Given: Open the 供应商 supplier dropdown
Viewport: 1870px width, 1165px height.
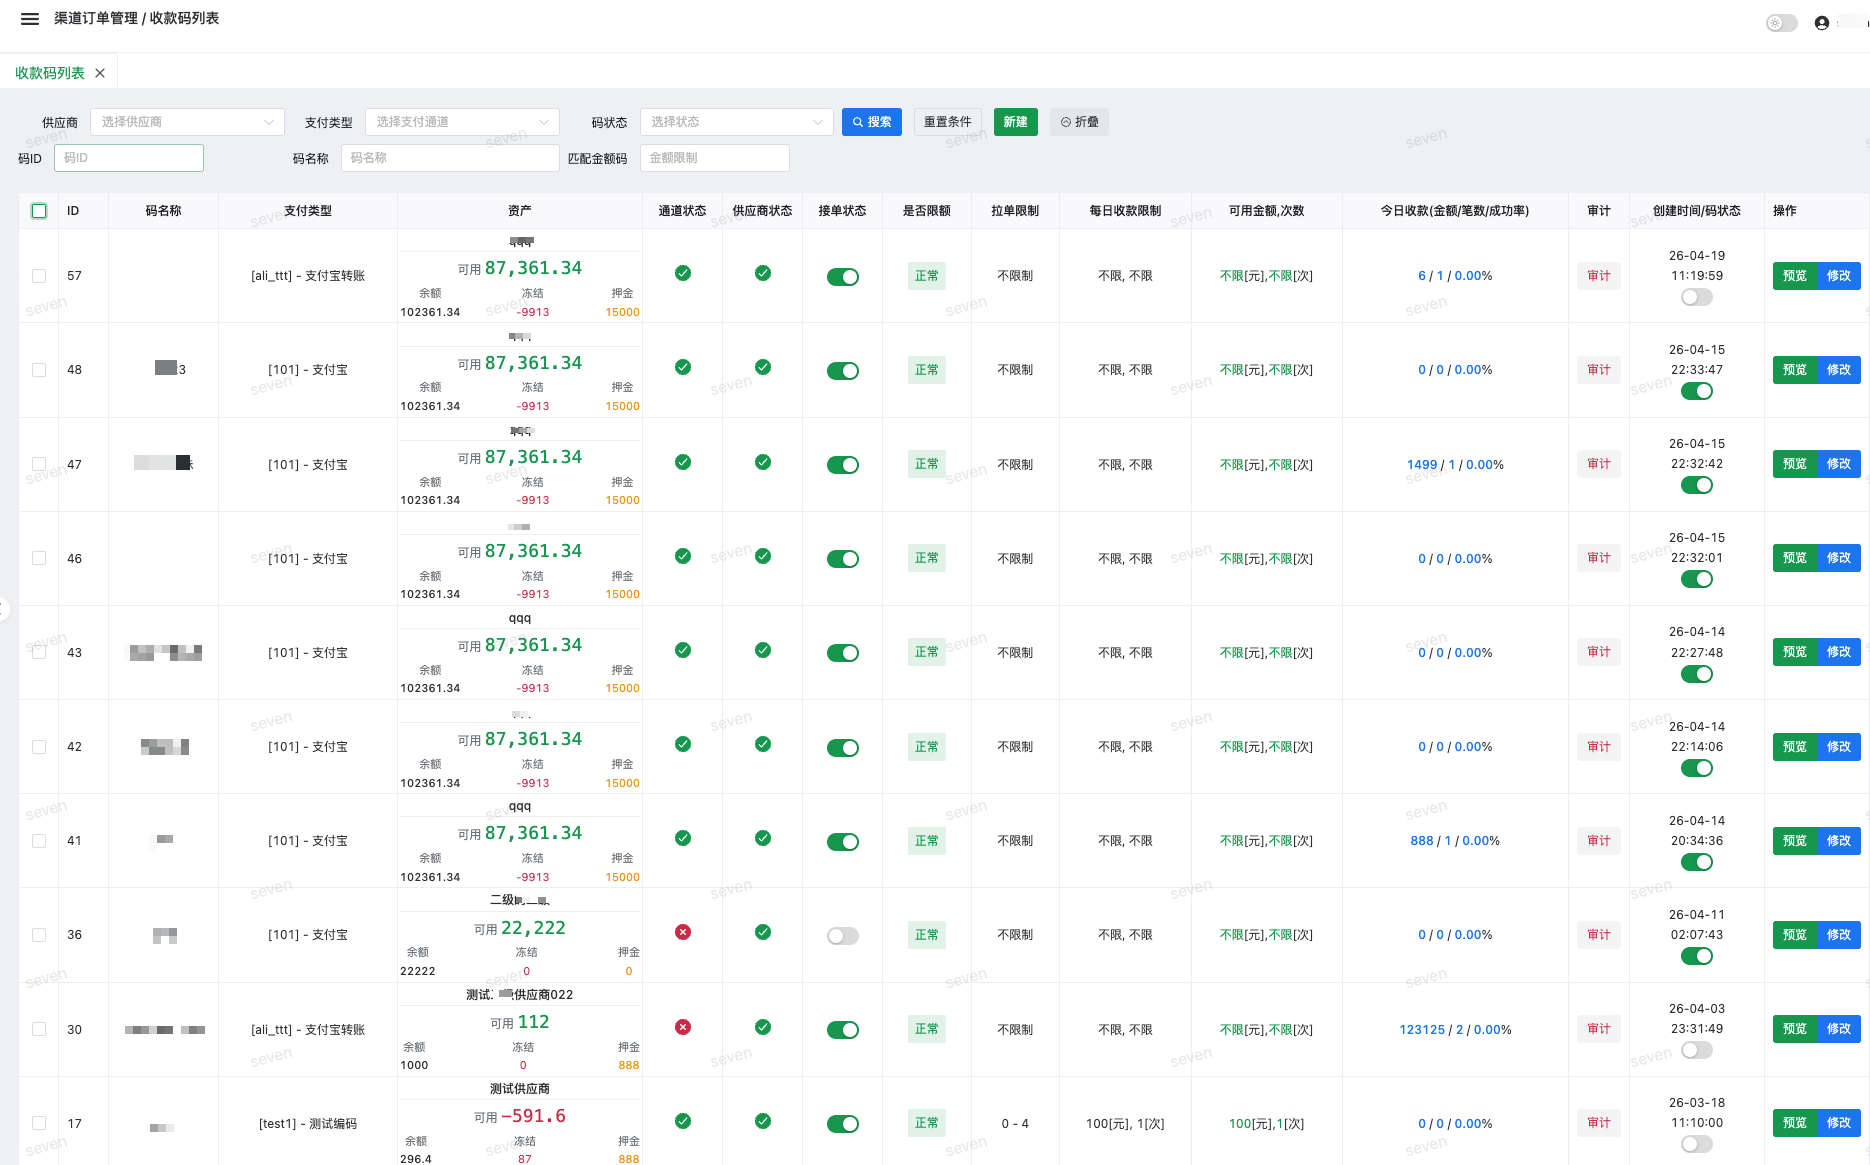Looking at the screenshot, I should pos(187,122).
